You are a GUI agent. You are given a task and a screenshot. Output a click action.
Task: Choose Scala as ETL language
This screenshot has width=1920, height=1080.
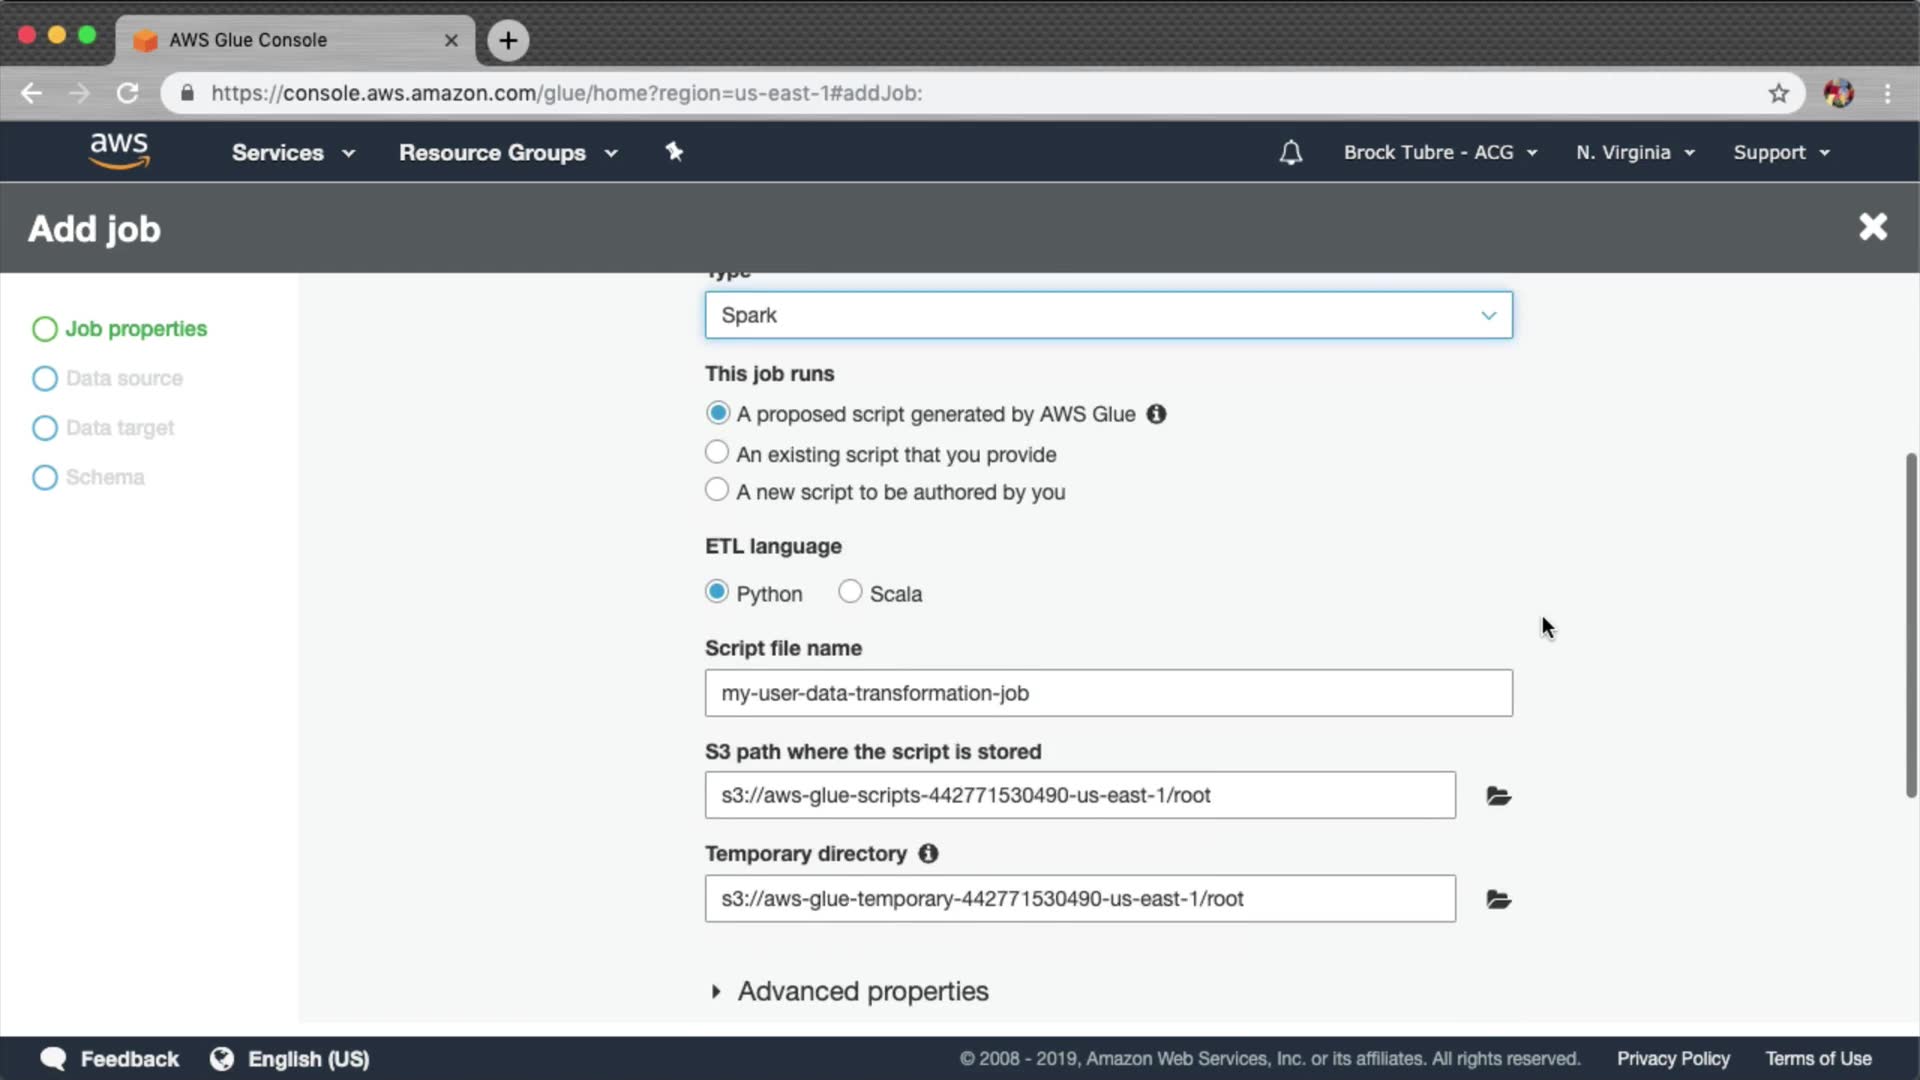click(x=850, y=592)
